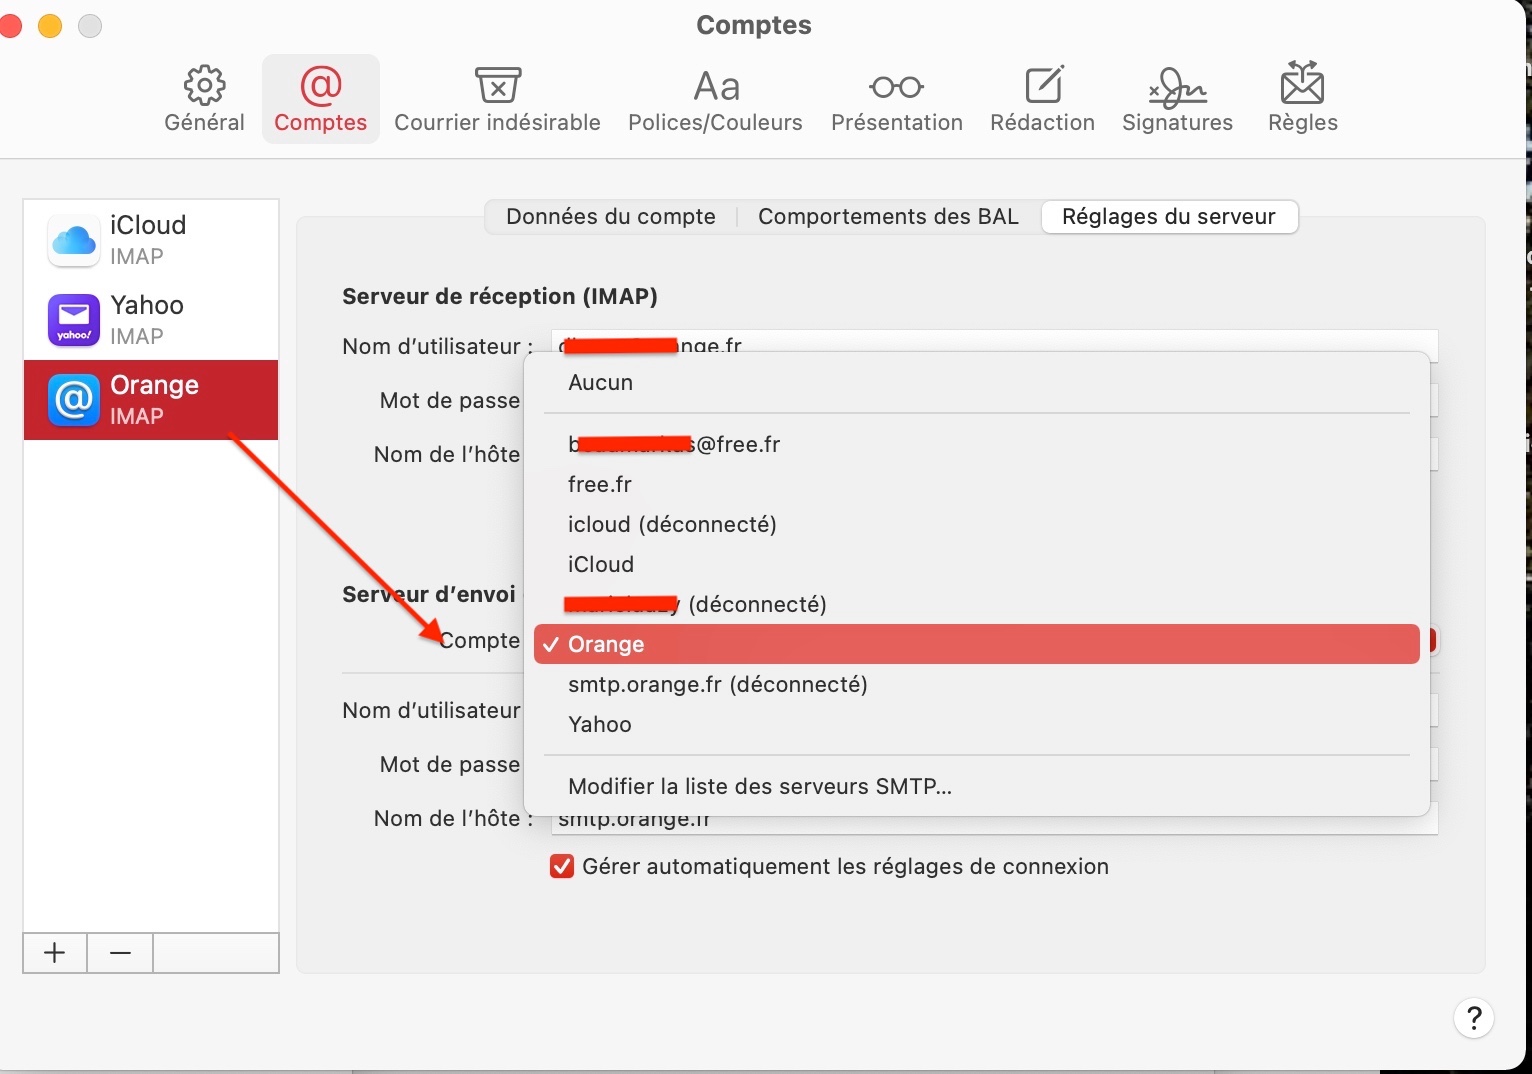Add a new account with plus button
The width and height of the screenshot is (1532, 1074).
(55, 953)
